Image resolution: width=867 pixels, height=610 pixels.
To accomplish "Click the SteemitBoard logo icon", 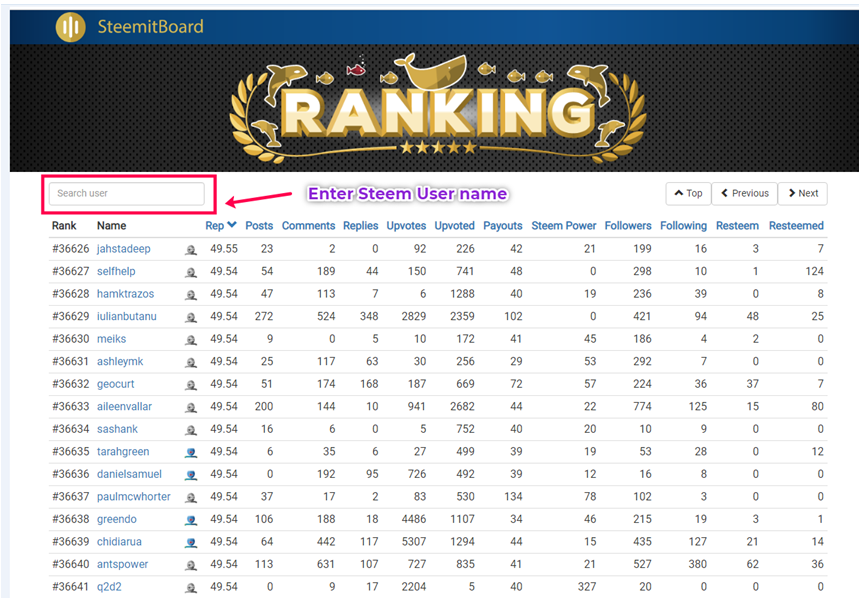I will [x=70, y=27].
